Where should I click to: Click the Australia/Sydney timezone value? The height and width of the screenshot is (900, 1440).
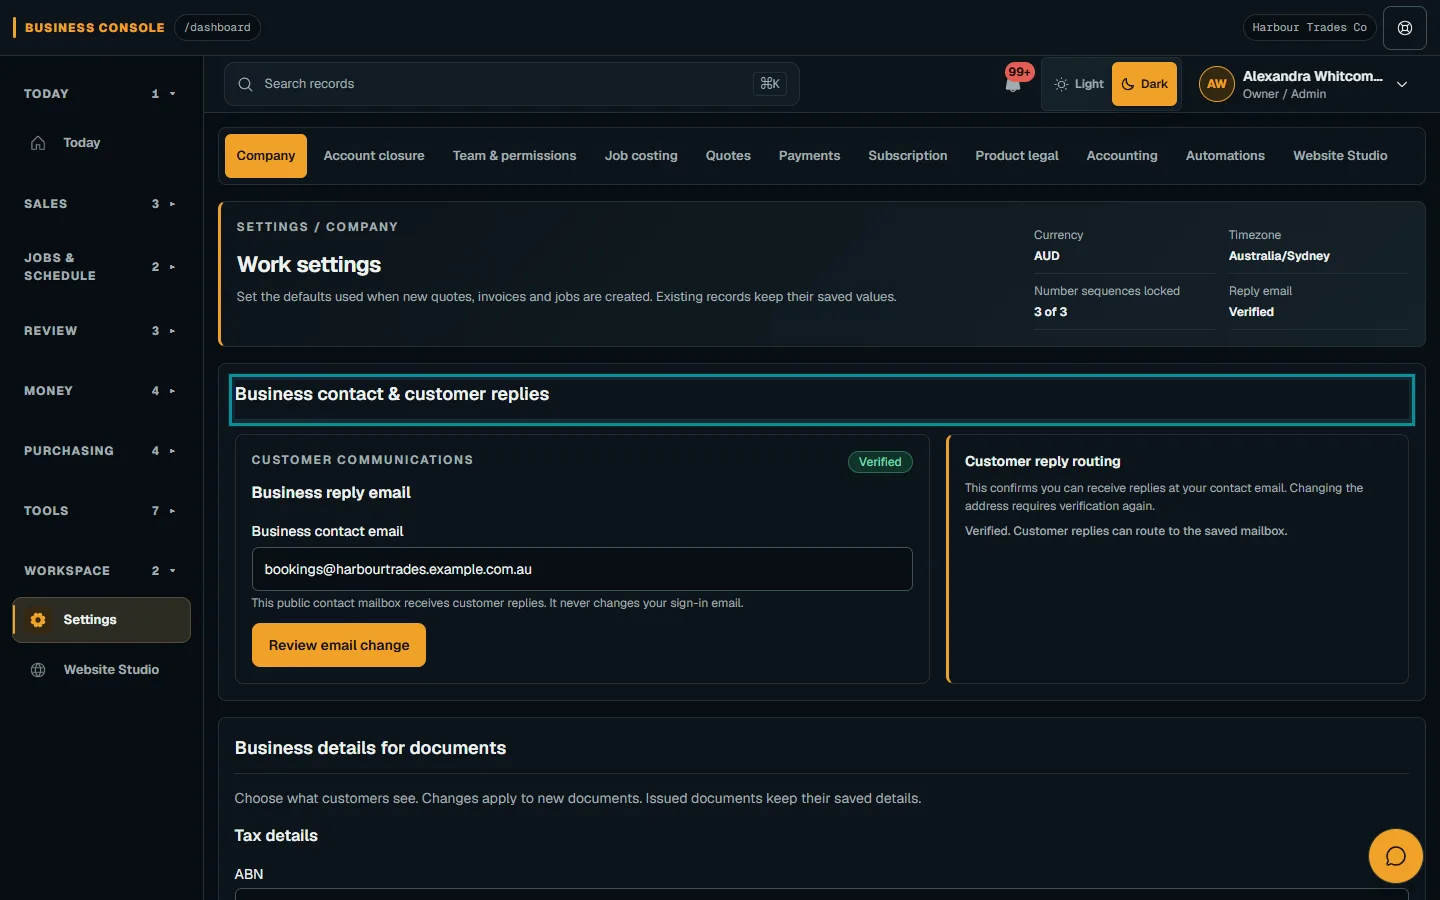(x=1279, y=256)
